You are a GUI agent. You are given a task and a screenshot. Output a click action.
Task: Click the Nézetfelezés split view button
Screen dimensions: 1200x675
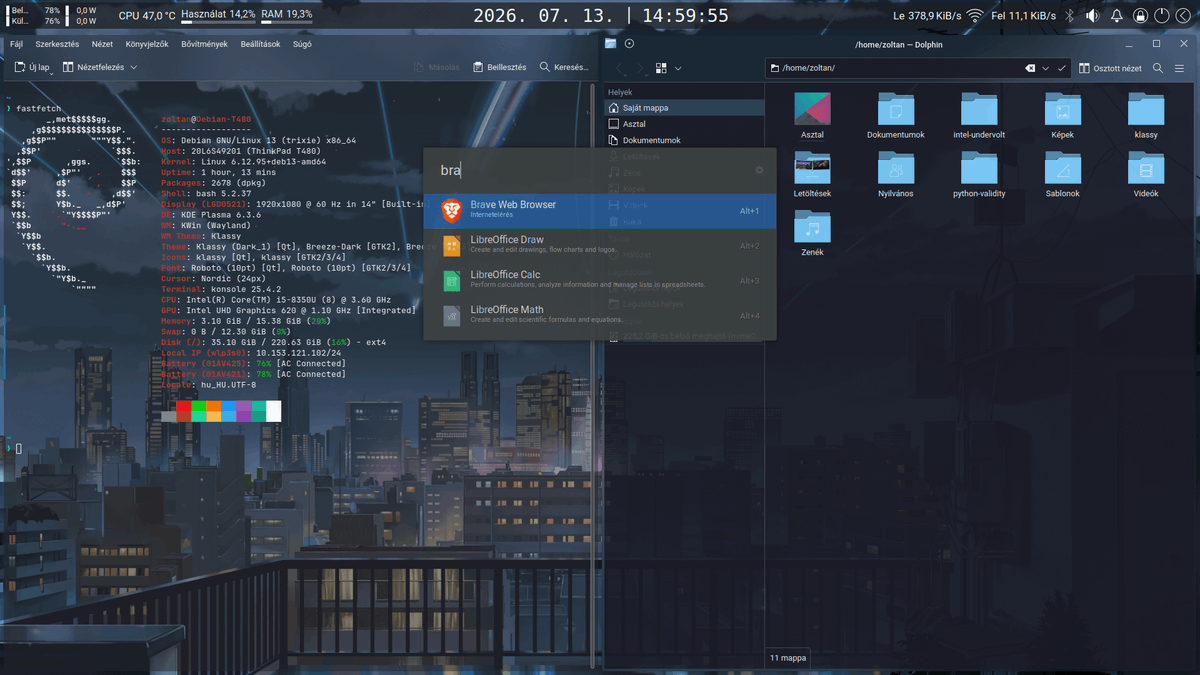point(93,67)
